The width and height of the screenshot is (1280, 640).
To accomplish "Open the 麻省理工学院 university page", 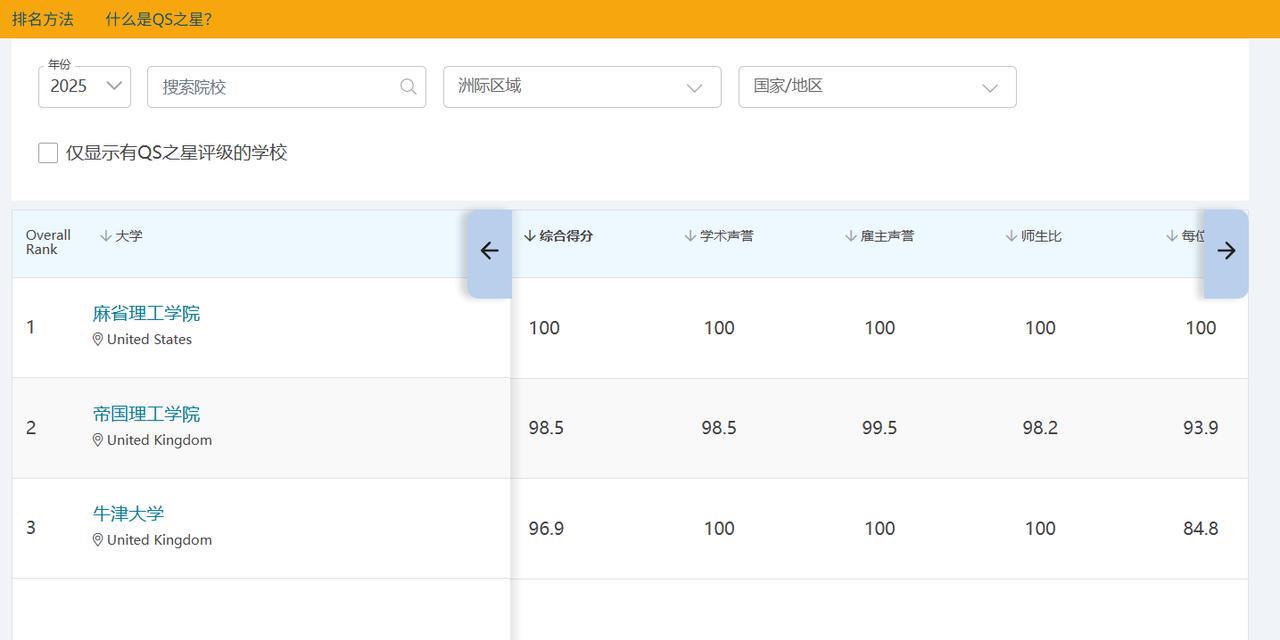I will click(146, 313).
